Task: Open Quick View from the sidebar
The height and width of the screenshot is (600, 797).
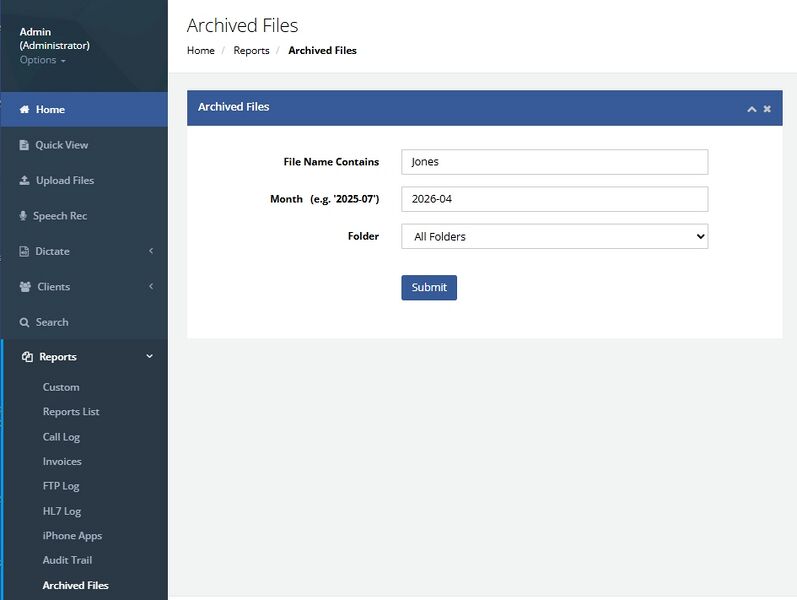Action: point(62,145)
